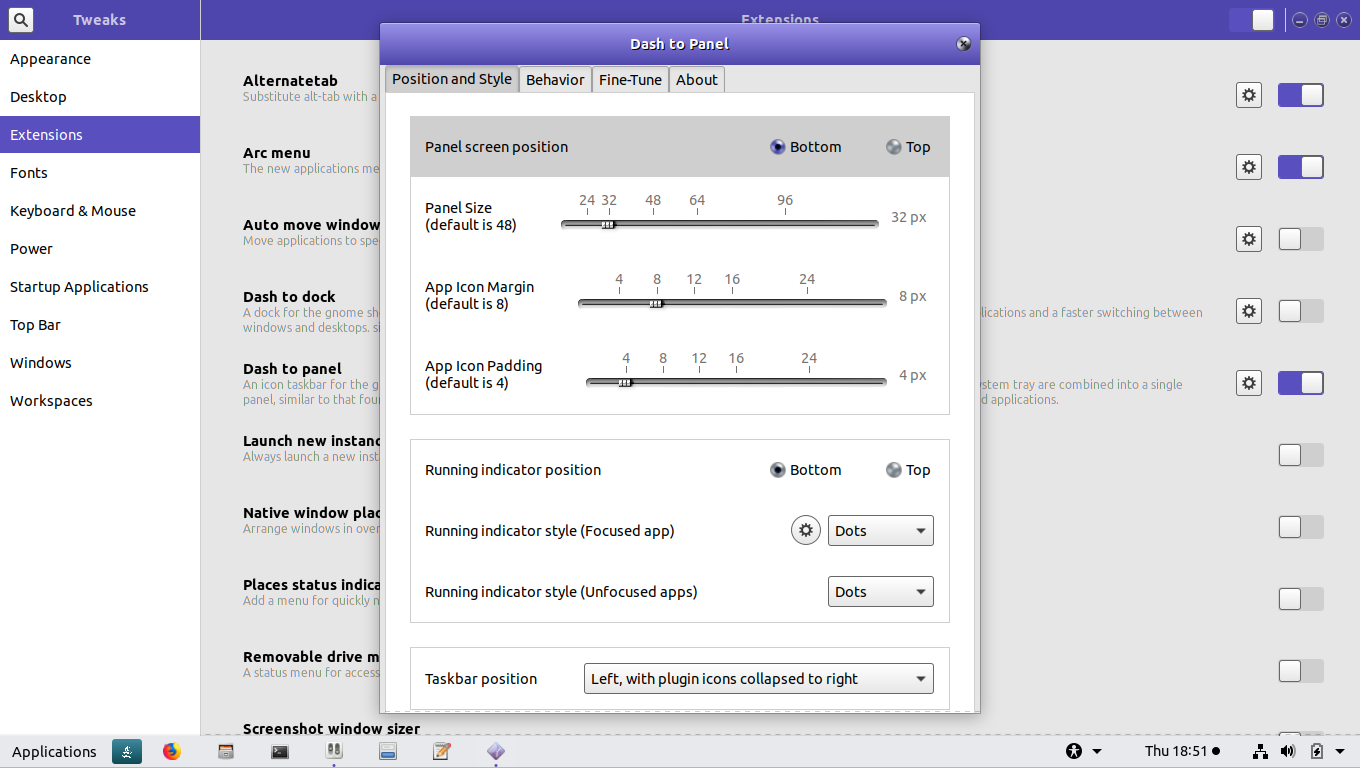The height and width of the screenshot is (768, 1360).
Task: Click the Panel Size slider handle
Action: [608, 225]
